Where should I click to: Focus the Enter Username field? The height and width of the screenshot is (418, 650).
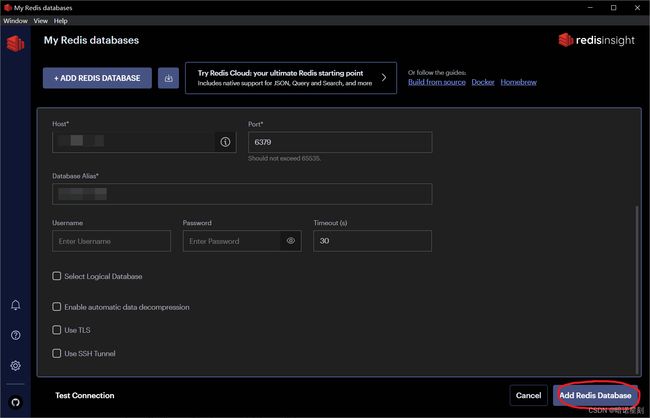112,241
